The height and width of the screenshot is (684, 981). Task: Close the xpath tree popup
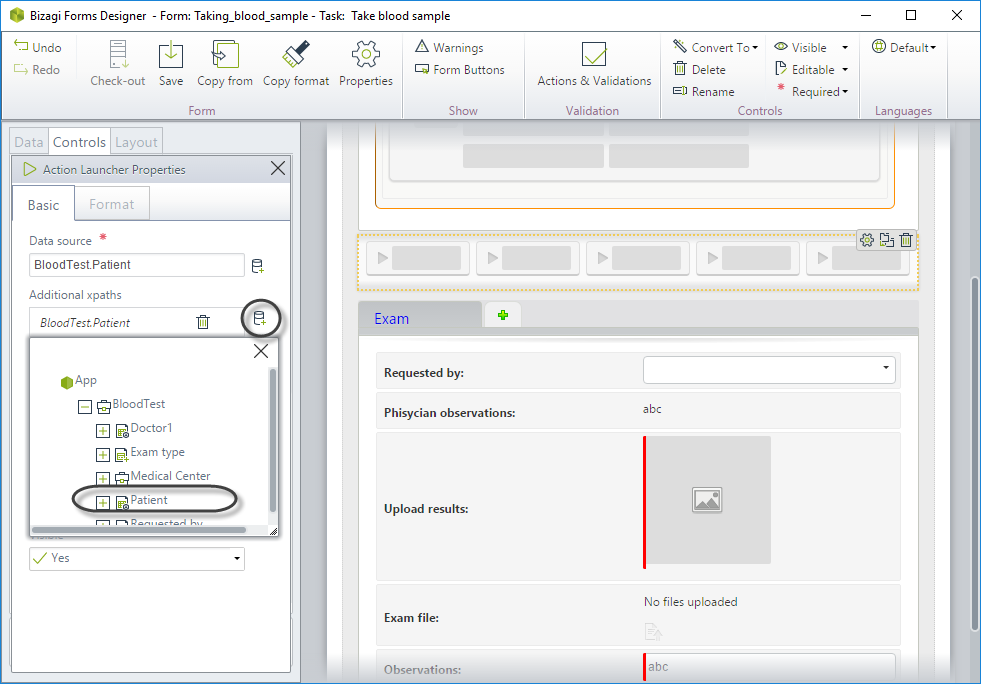[261, 351]
